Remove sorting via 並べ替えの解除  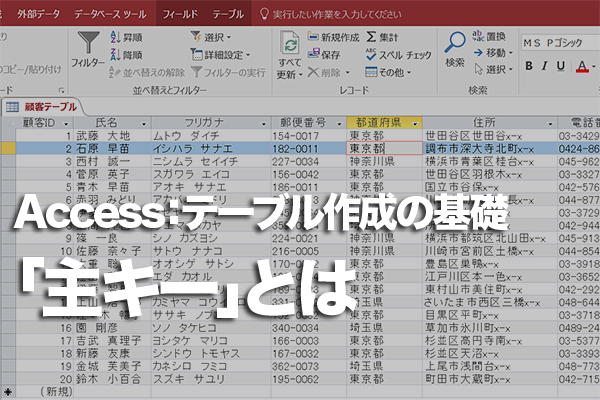(147, 72)
